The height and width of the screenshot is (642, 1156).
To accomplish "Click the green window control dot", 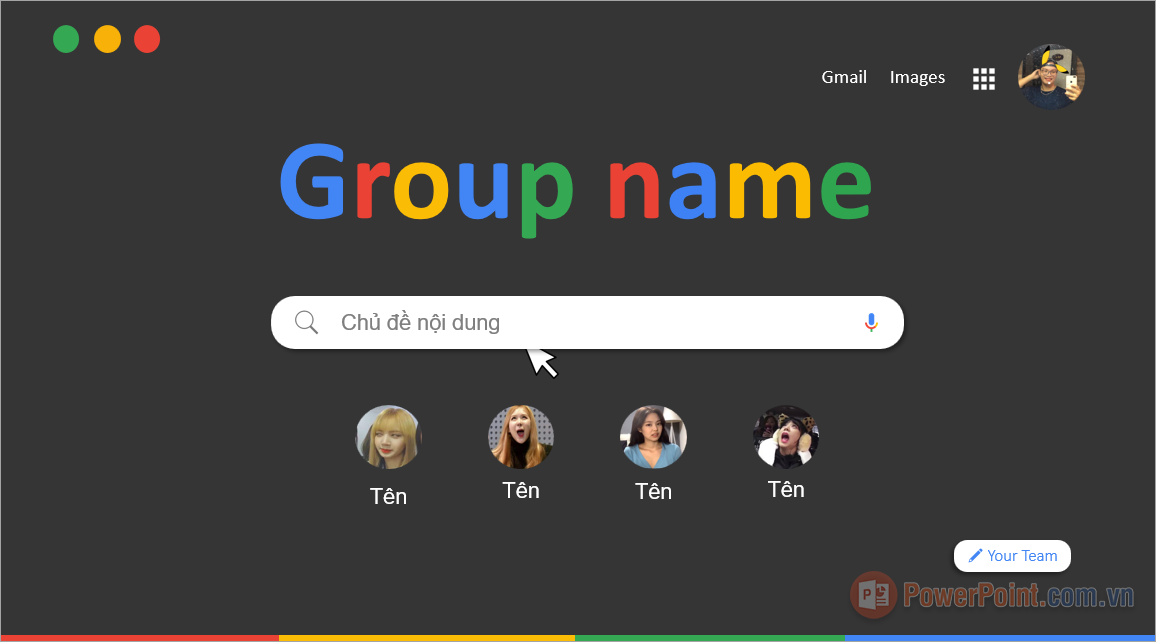I will [66, 39].
